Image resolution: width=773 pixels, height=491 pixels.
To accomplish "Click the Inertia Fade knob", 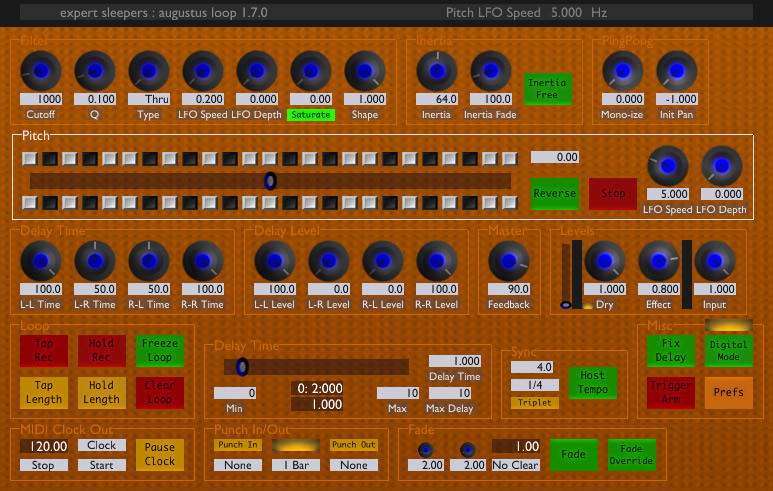I will [x=491, y=71].
